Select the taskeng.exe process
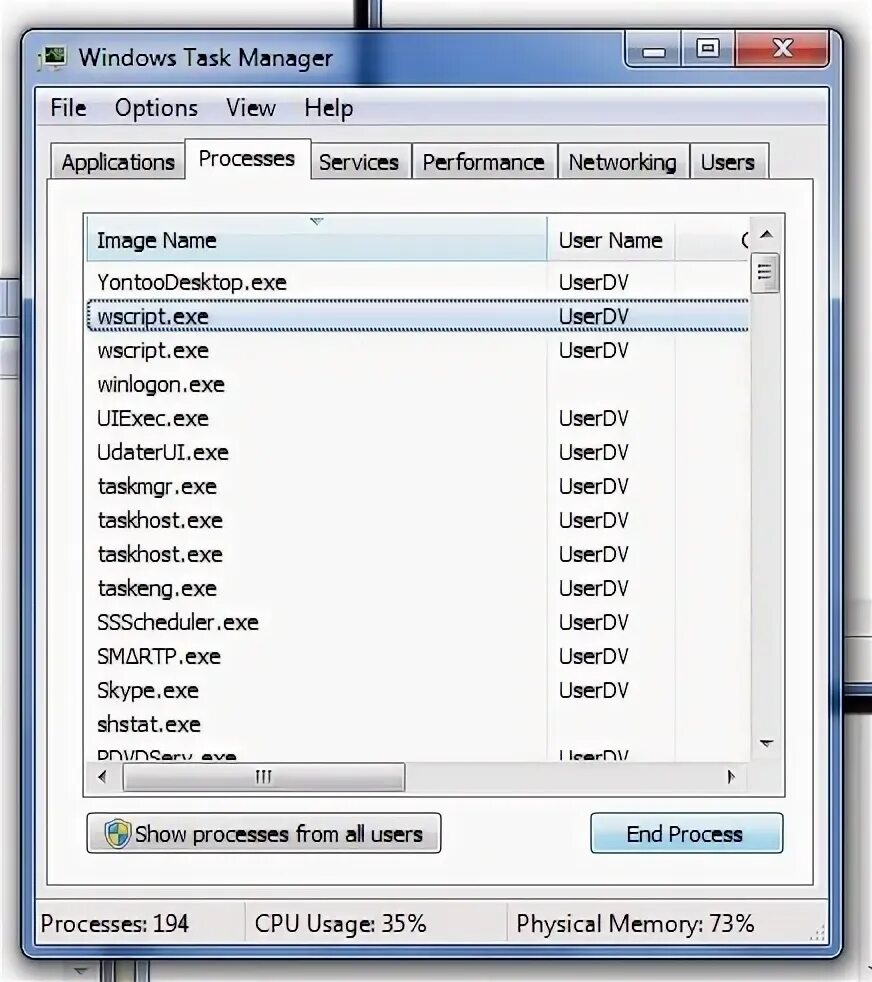Viewport: 872px width, 982px height. [x=418, y=588]
